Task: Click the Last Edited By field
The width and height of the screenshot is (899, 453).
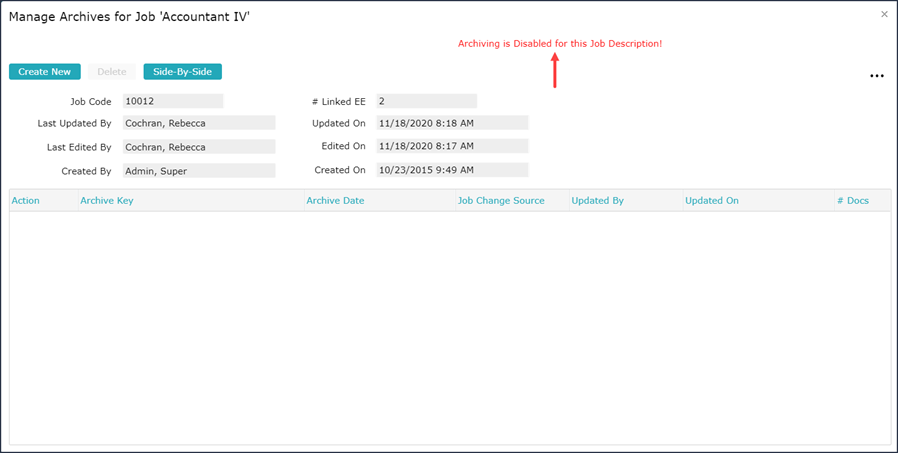Action: [198, 147]
